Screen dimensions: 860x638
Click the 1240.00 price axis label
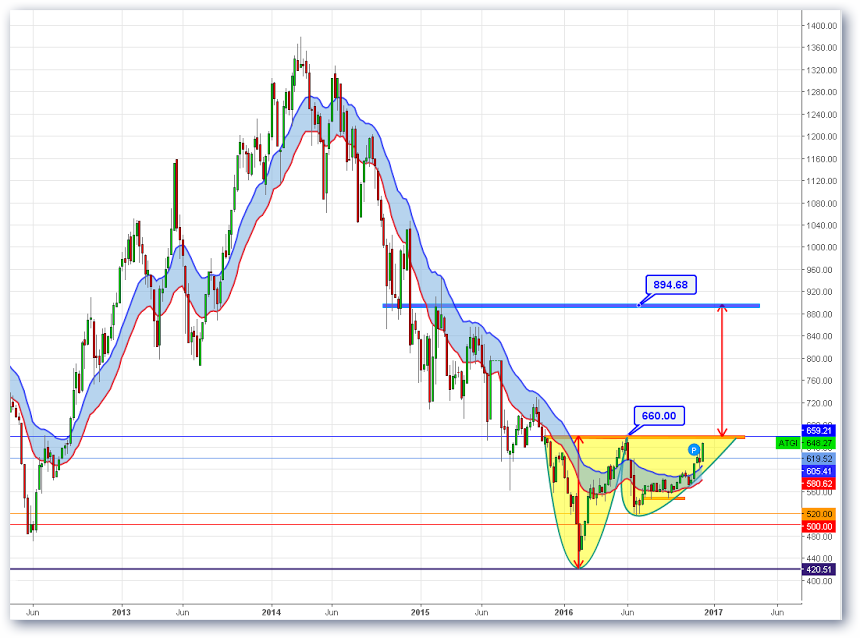821,115
